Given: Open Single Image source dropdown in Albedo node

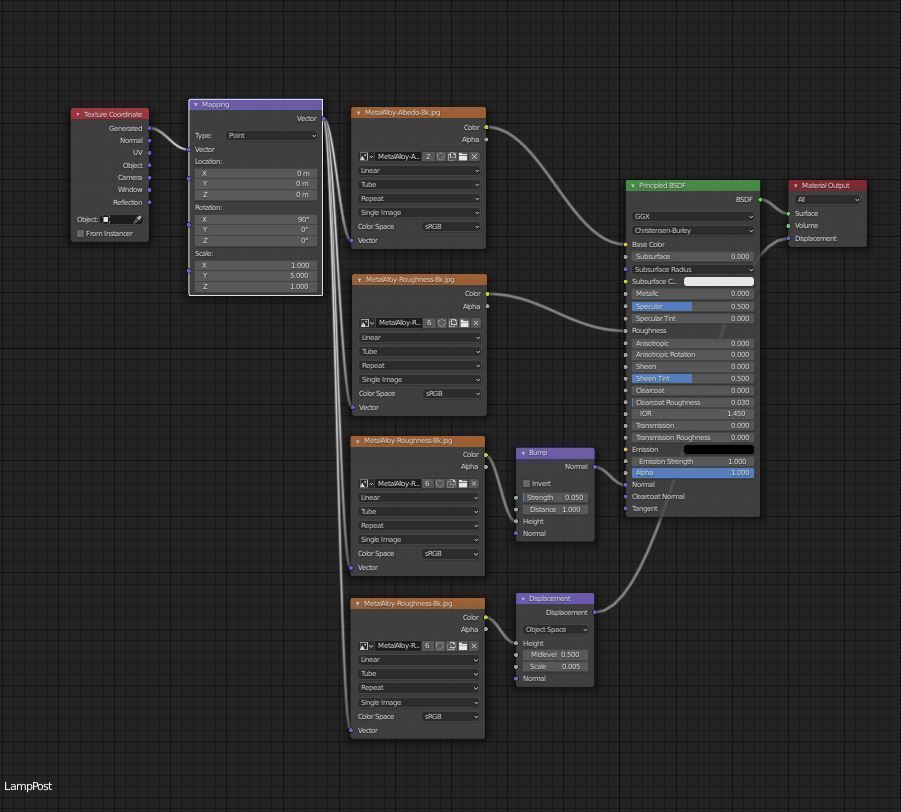Looking at the screenshot, I should [x=419, y=213].
